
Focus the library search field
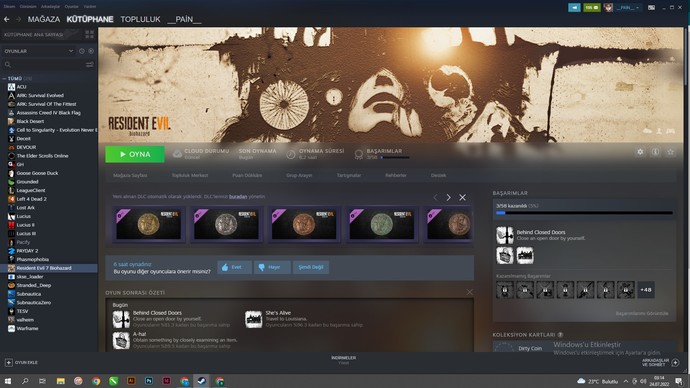(x=44, y=65)
